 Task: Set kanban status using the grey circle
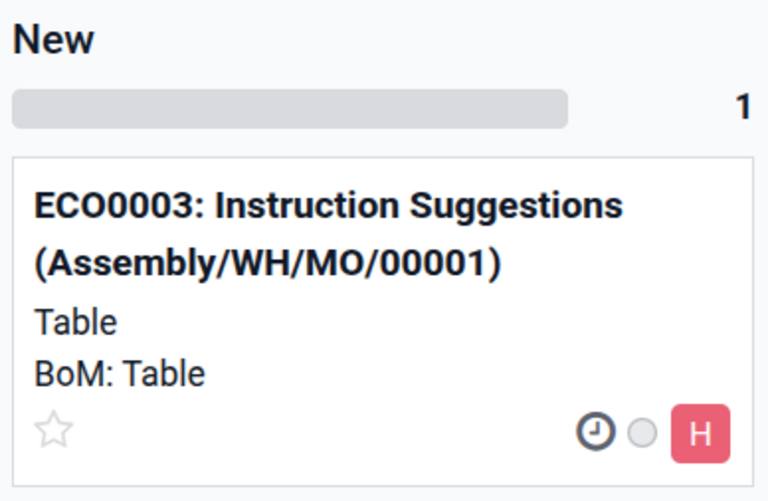642,433
